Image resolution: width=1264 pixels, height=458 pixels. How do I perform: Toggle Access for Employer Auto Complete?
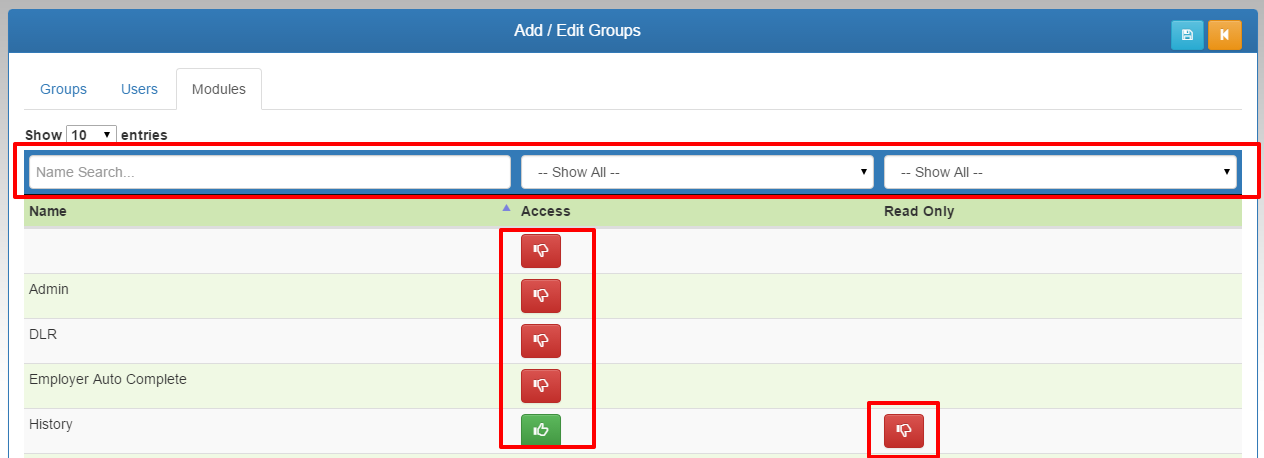[541, 386]
